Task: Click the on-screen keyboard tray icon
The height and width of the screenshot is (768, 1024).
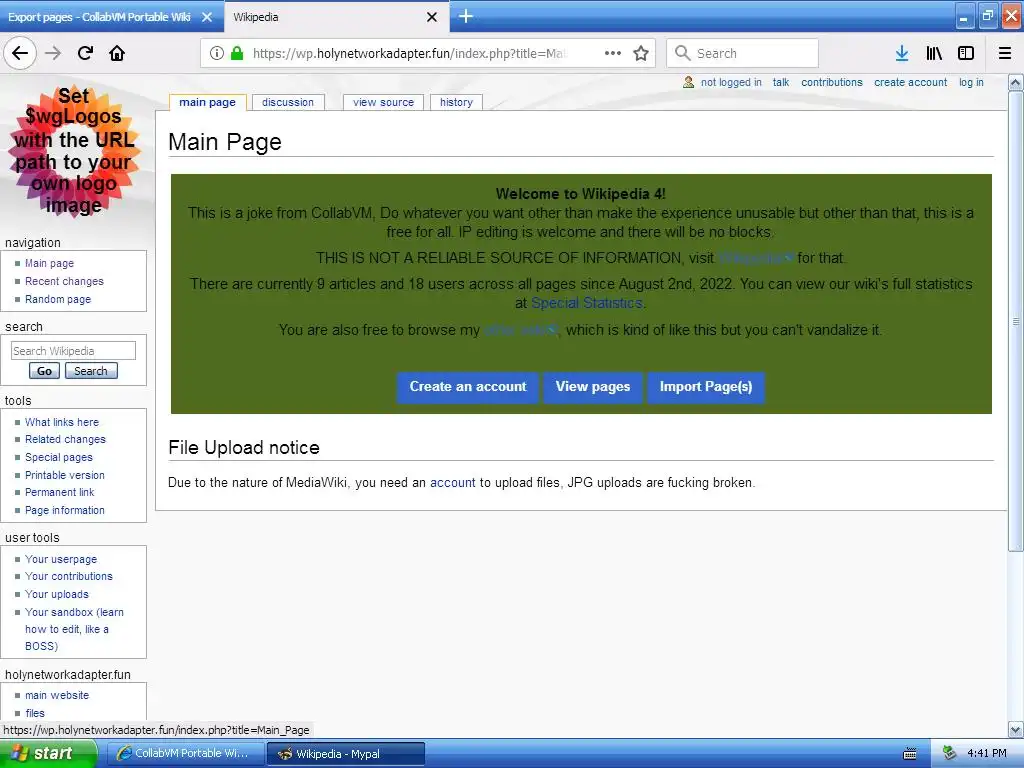Action: click(910, 754)
